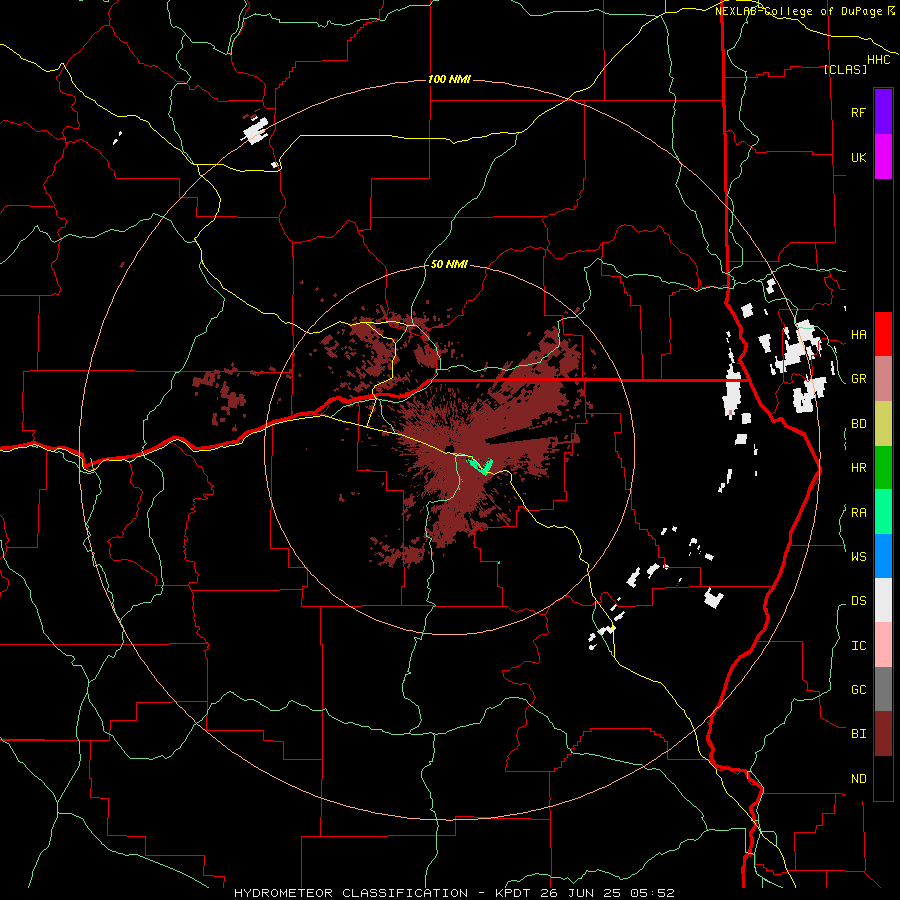This screenshot has width=900, height=900.
Task: Click the BI legend label
Action: click(858, 734)
